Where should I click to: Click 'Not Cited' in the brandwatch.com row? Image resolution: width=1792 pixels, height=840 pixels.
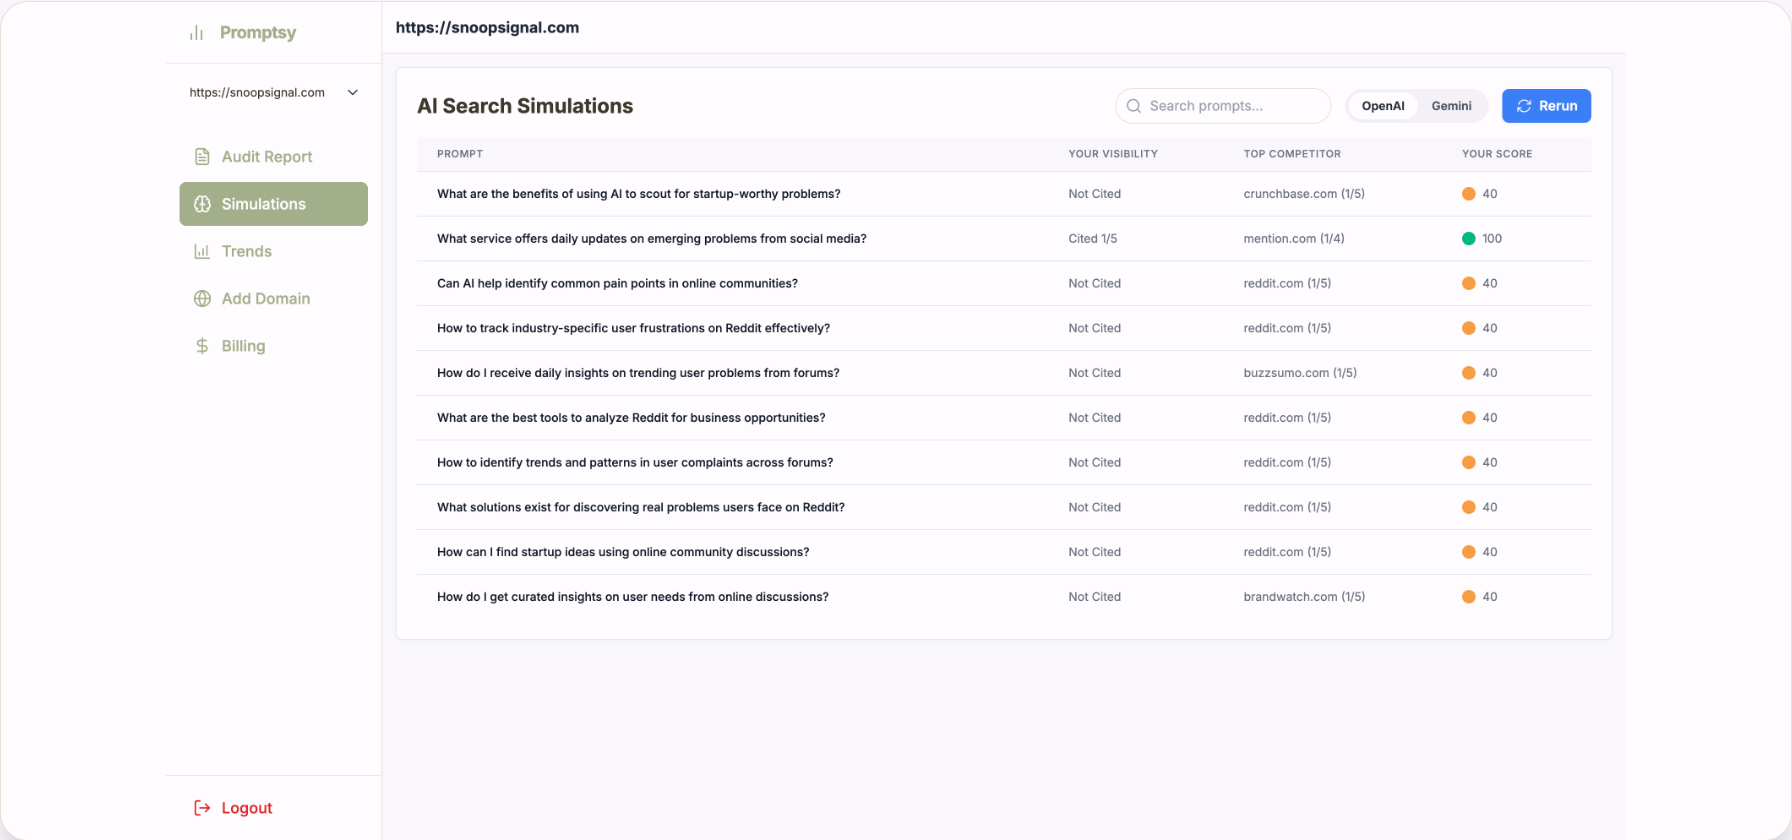(1094, 597)
